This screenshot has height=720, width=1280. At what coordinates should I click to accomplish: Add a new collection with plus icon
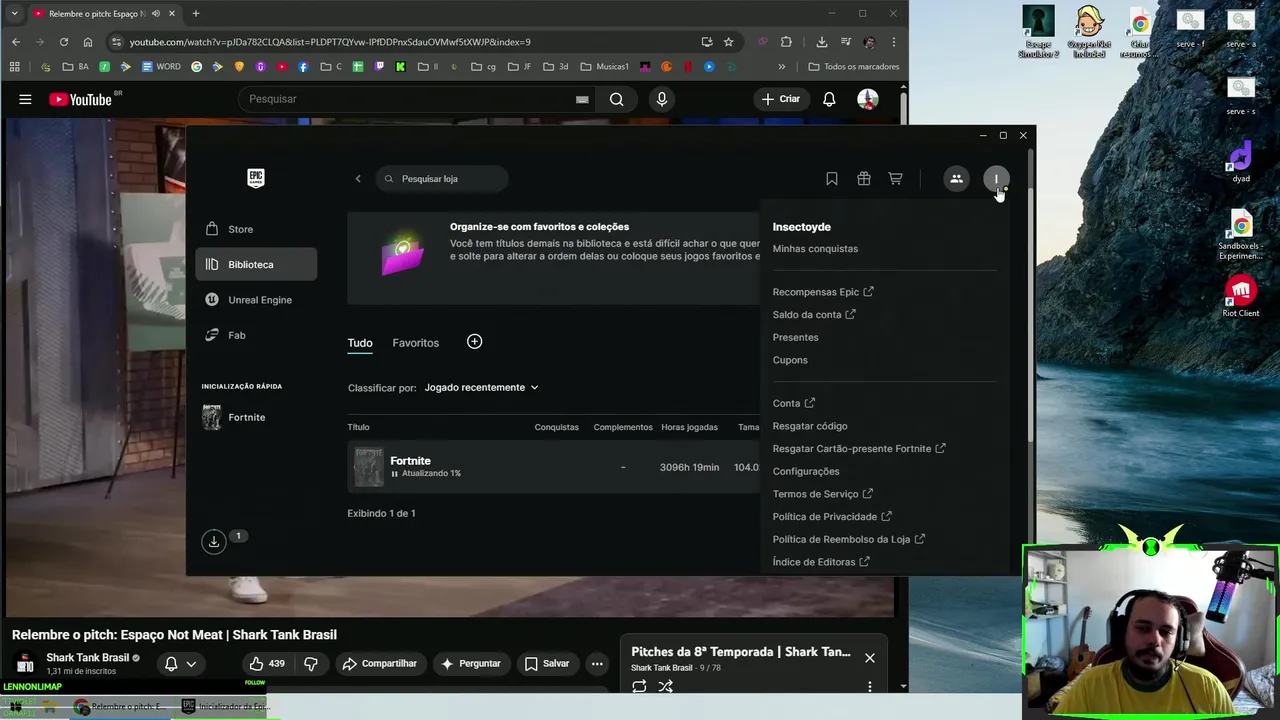[x=475, y=342]
